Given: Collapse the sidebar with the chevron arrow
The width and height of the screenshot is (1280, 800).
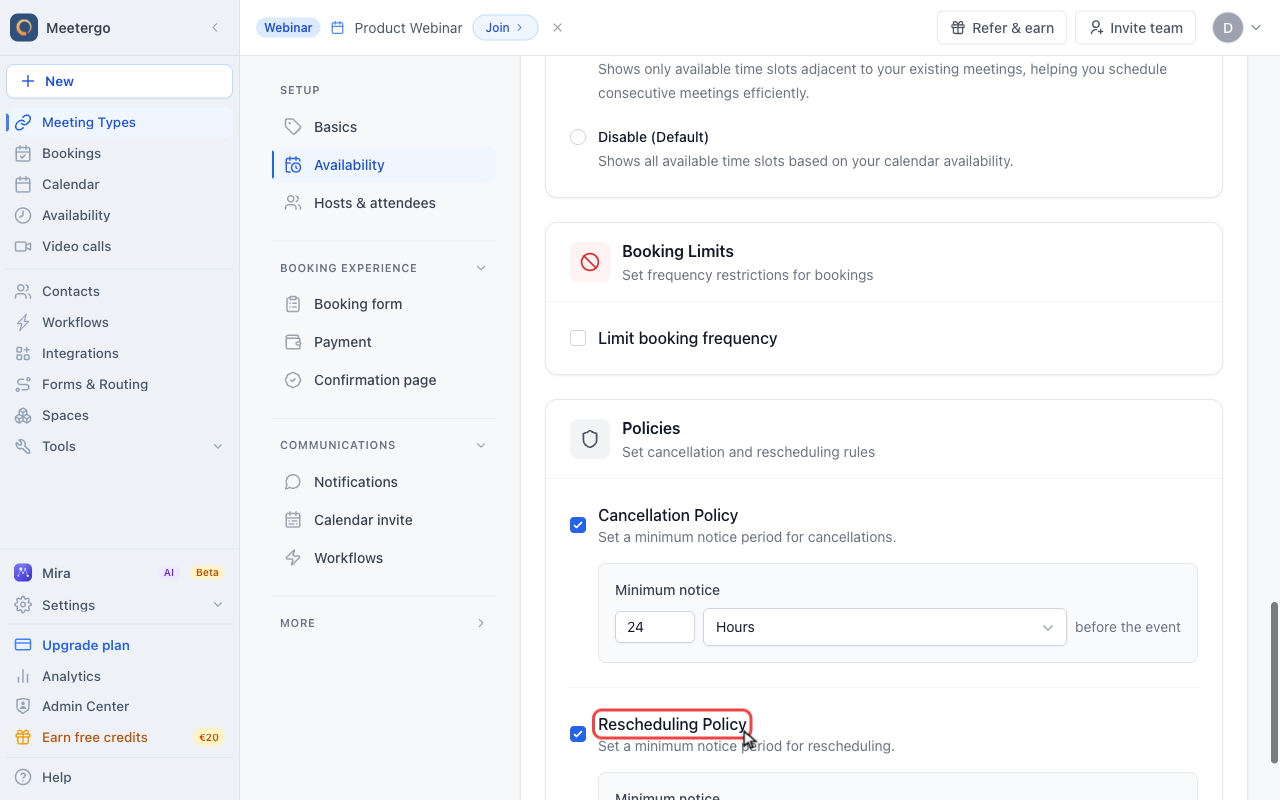Looking at the screenshot, I should (x=215, y=28).
